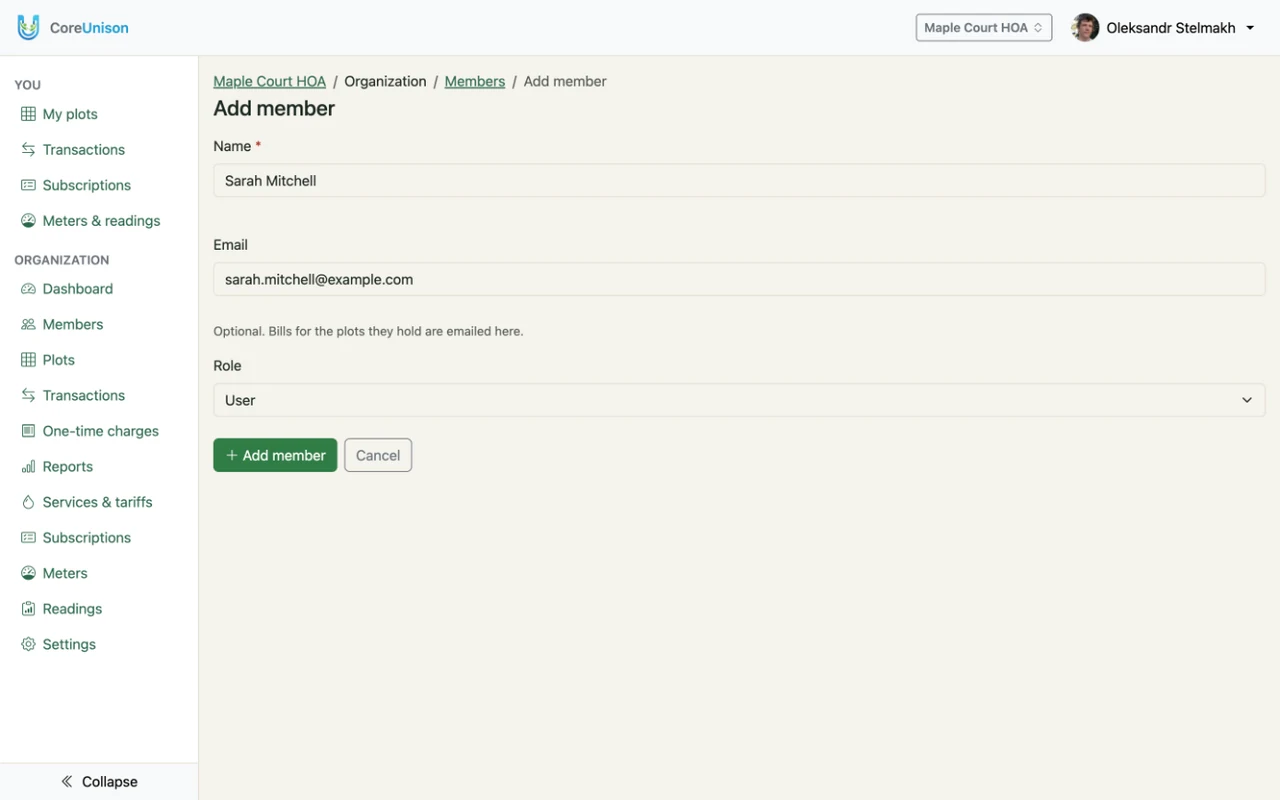The image size is (1280, 800).
Task: Open Plots under the ORGANIZATION section
Action: tap(48, 360)
